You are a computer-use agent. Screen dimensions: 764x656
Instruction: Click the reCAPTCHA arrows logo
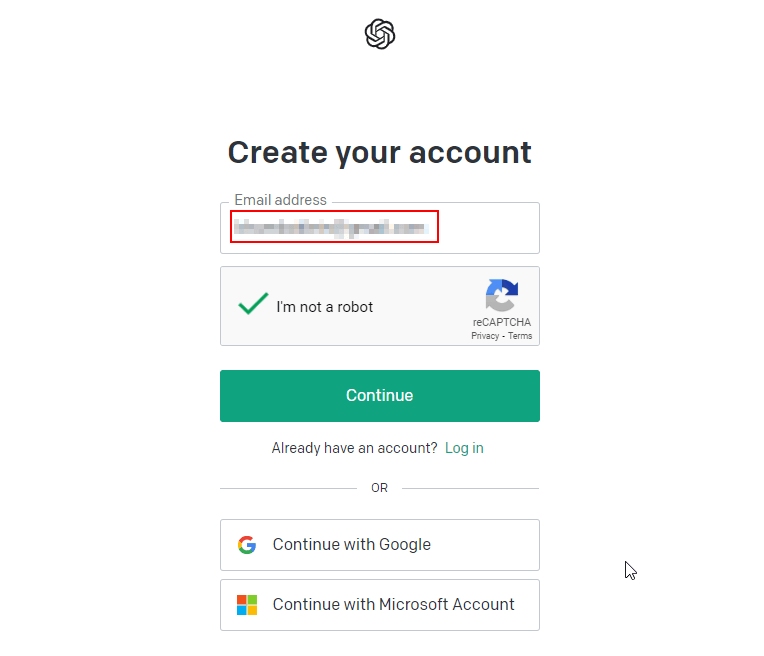pyautogui.click(x=501, y=295)
